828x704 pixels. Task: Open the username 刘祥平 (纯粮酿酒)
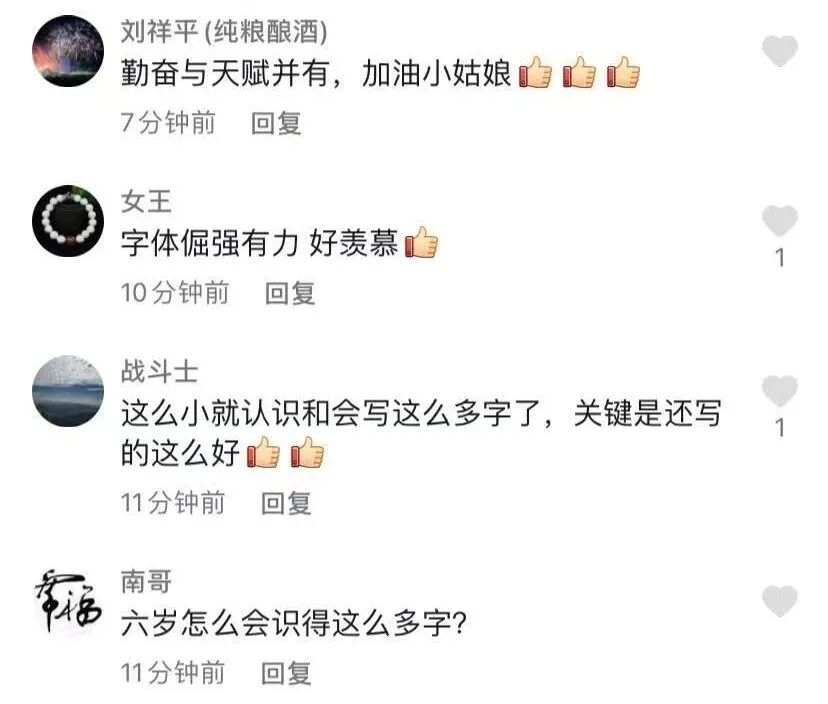point(224,32)
